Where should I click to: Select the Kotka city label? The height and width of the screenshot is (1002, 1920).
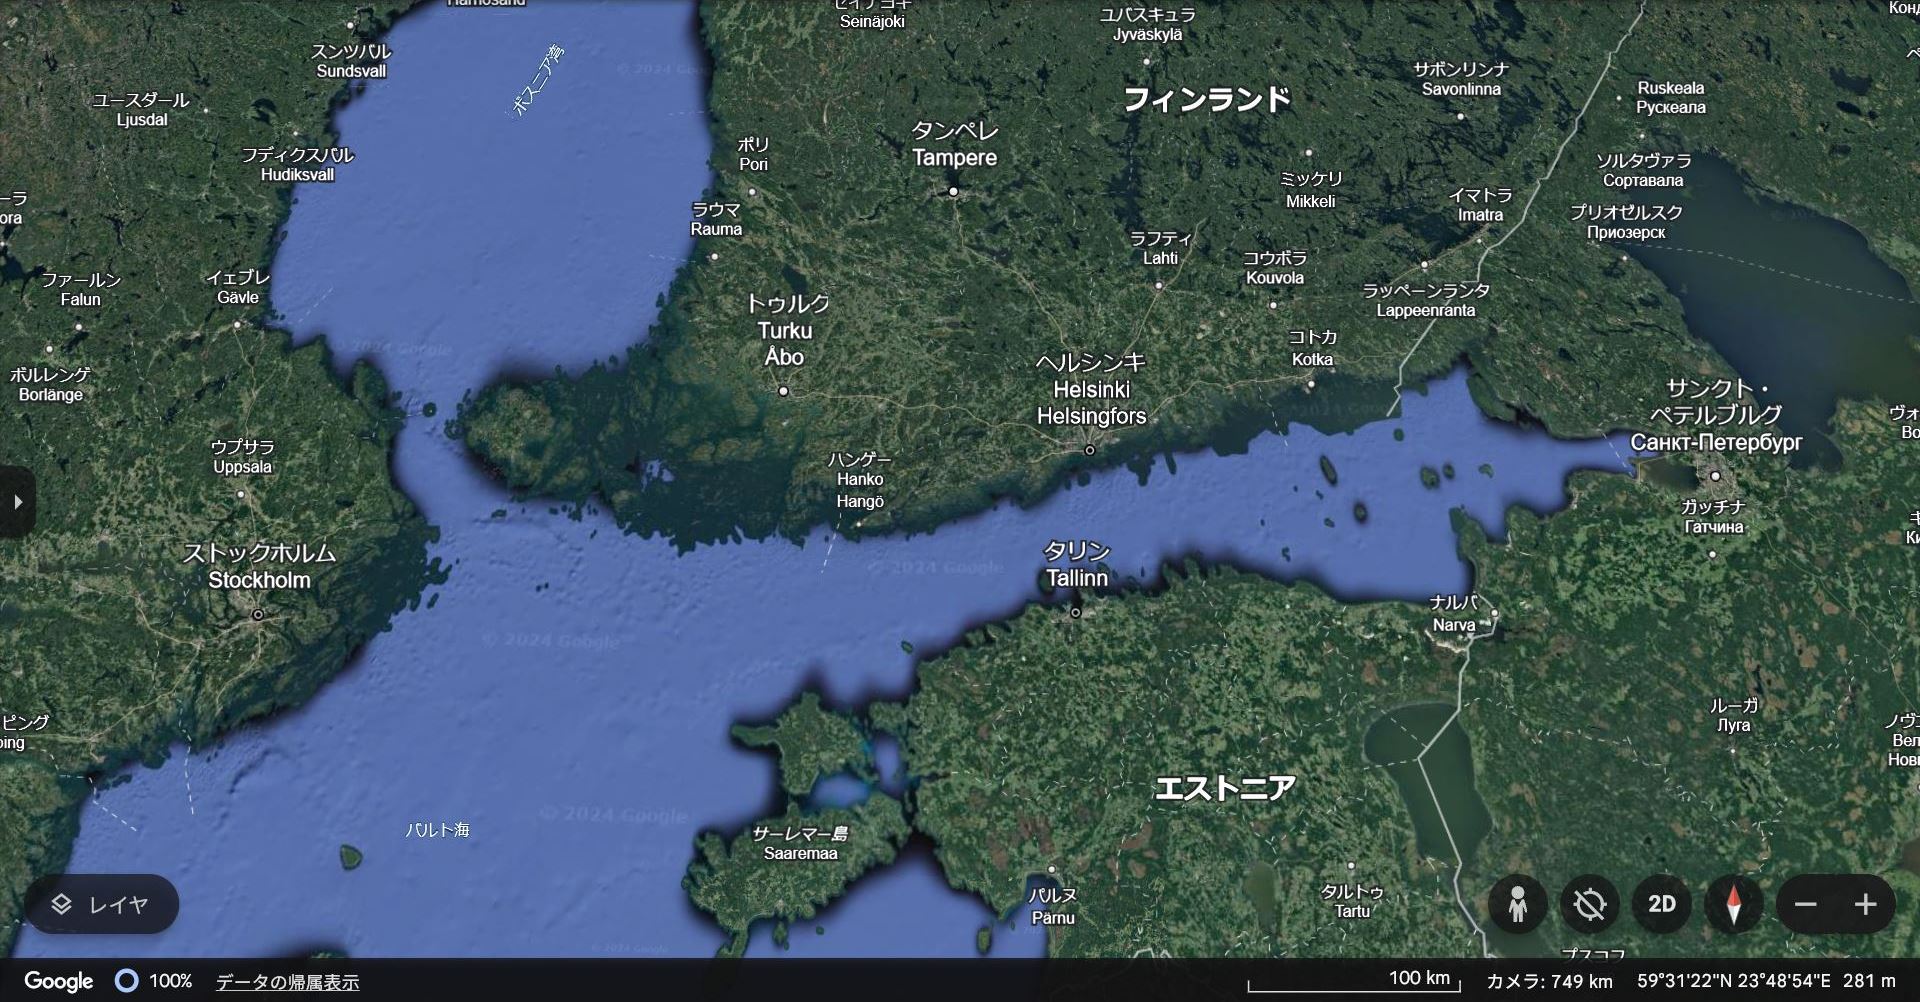(1312, 349)
